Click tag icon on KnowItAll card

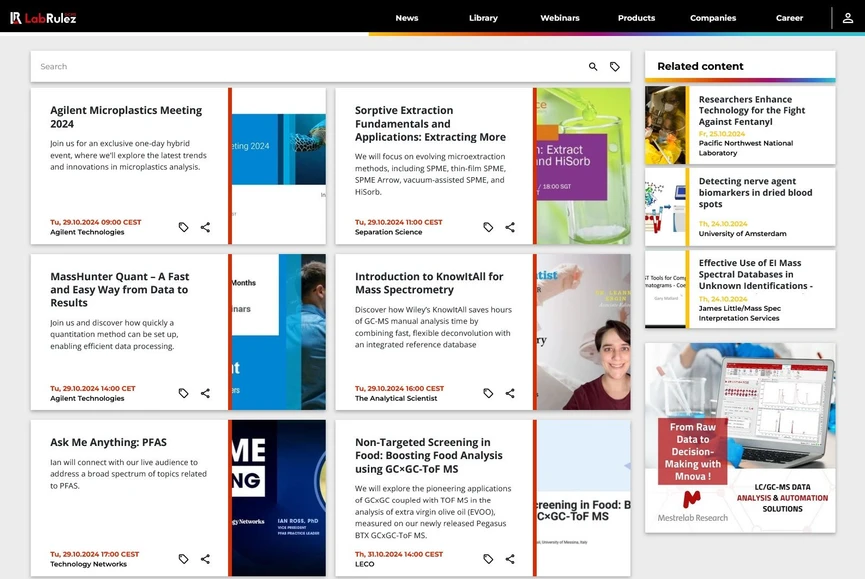pos(488,393)
